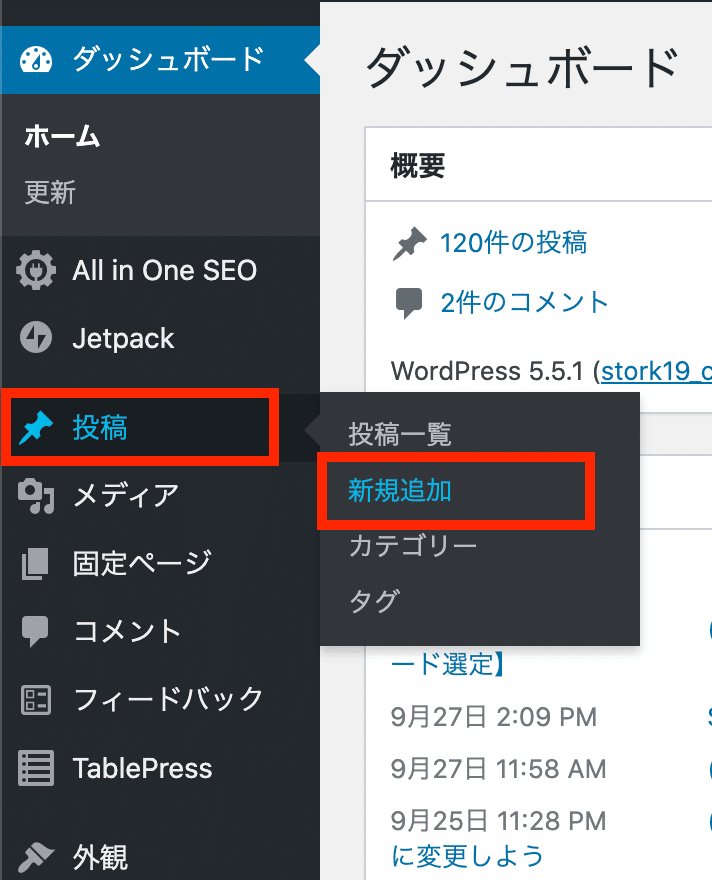This screenshot has height=880, width=712.
Task: Open the 120件の投稿 link
Action: pos(513,244)
